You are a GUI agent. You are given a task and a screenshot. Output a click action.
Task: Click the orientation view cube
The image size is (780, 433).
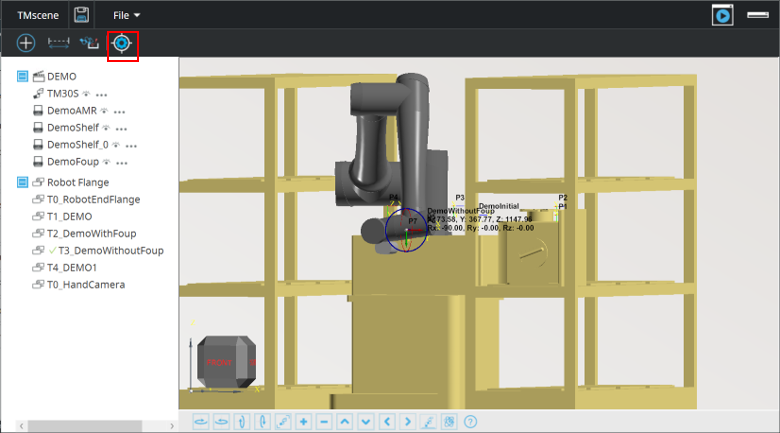tap(226, 362)
